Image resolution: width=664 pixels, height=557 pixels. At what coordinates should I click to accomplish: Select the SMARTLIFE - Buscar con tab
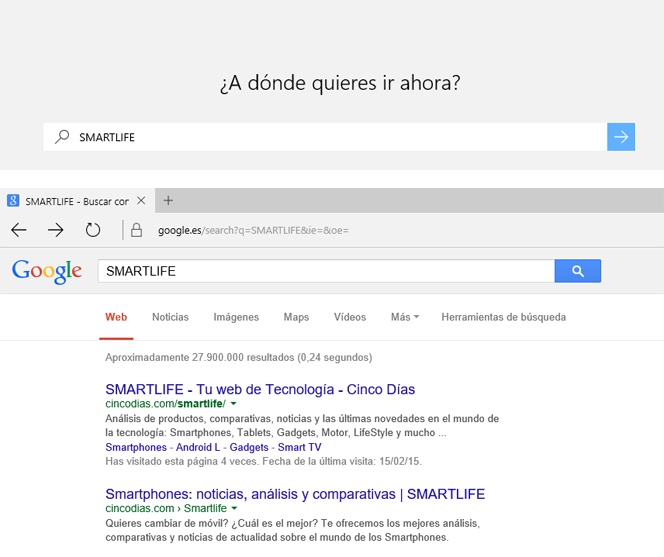tap(78, 201)
